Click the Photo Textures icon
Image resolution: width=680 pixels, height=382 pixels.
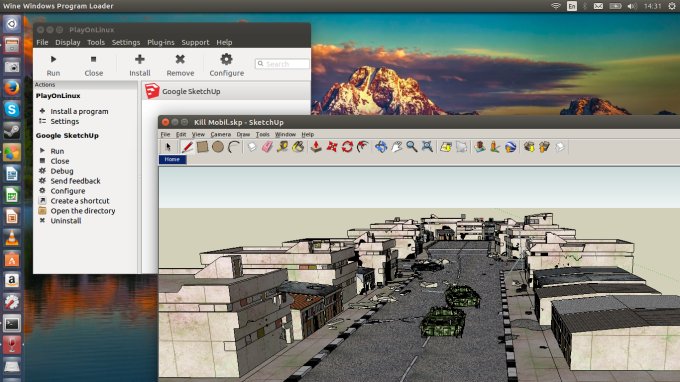coord(495,147)
